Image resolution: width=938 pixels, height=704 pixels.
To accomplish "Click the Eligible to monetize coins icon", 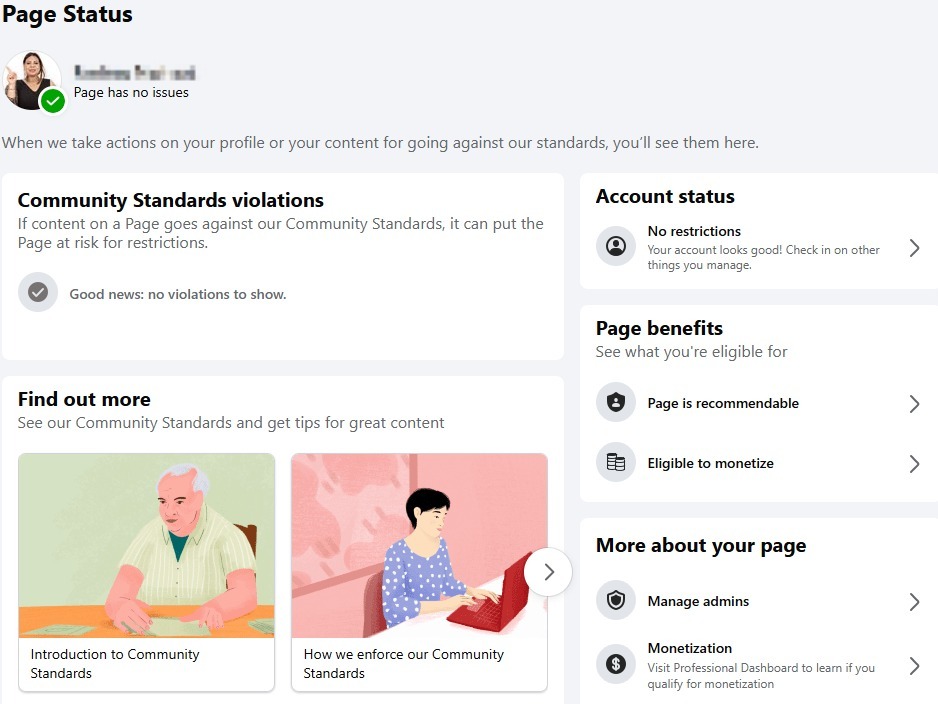I will [x=616, y=462].
